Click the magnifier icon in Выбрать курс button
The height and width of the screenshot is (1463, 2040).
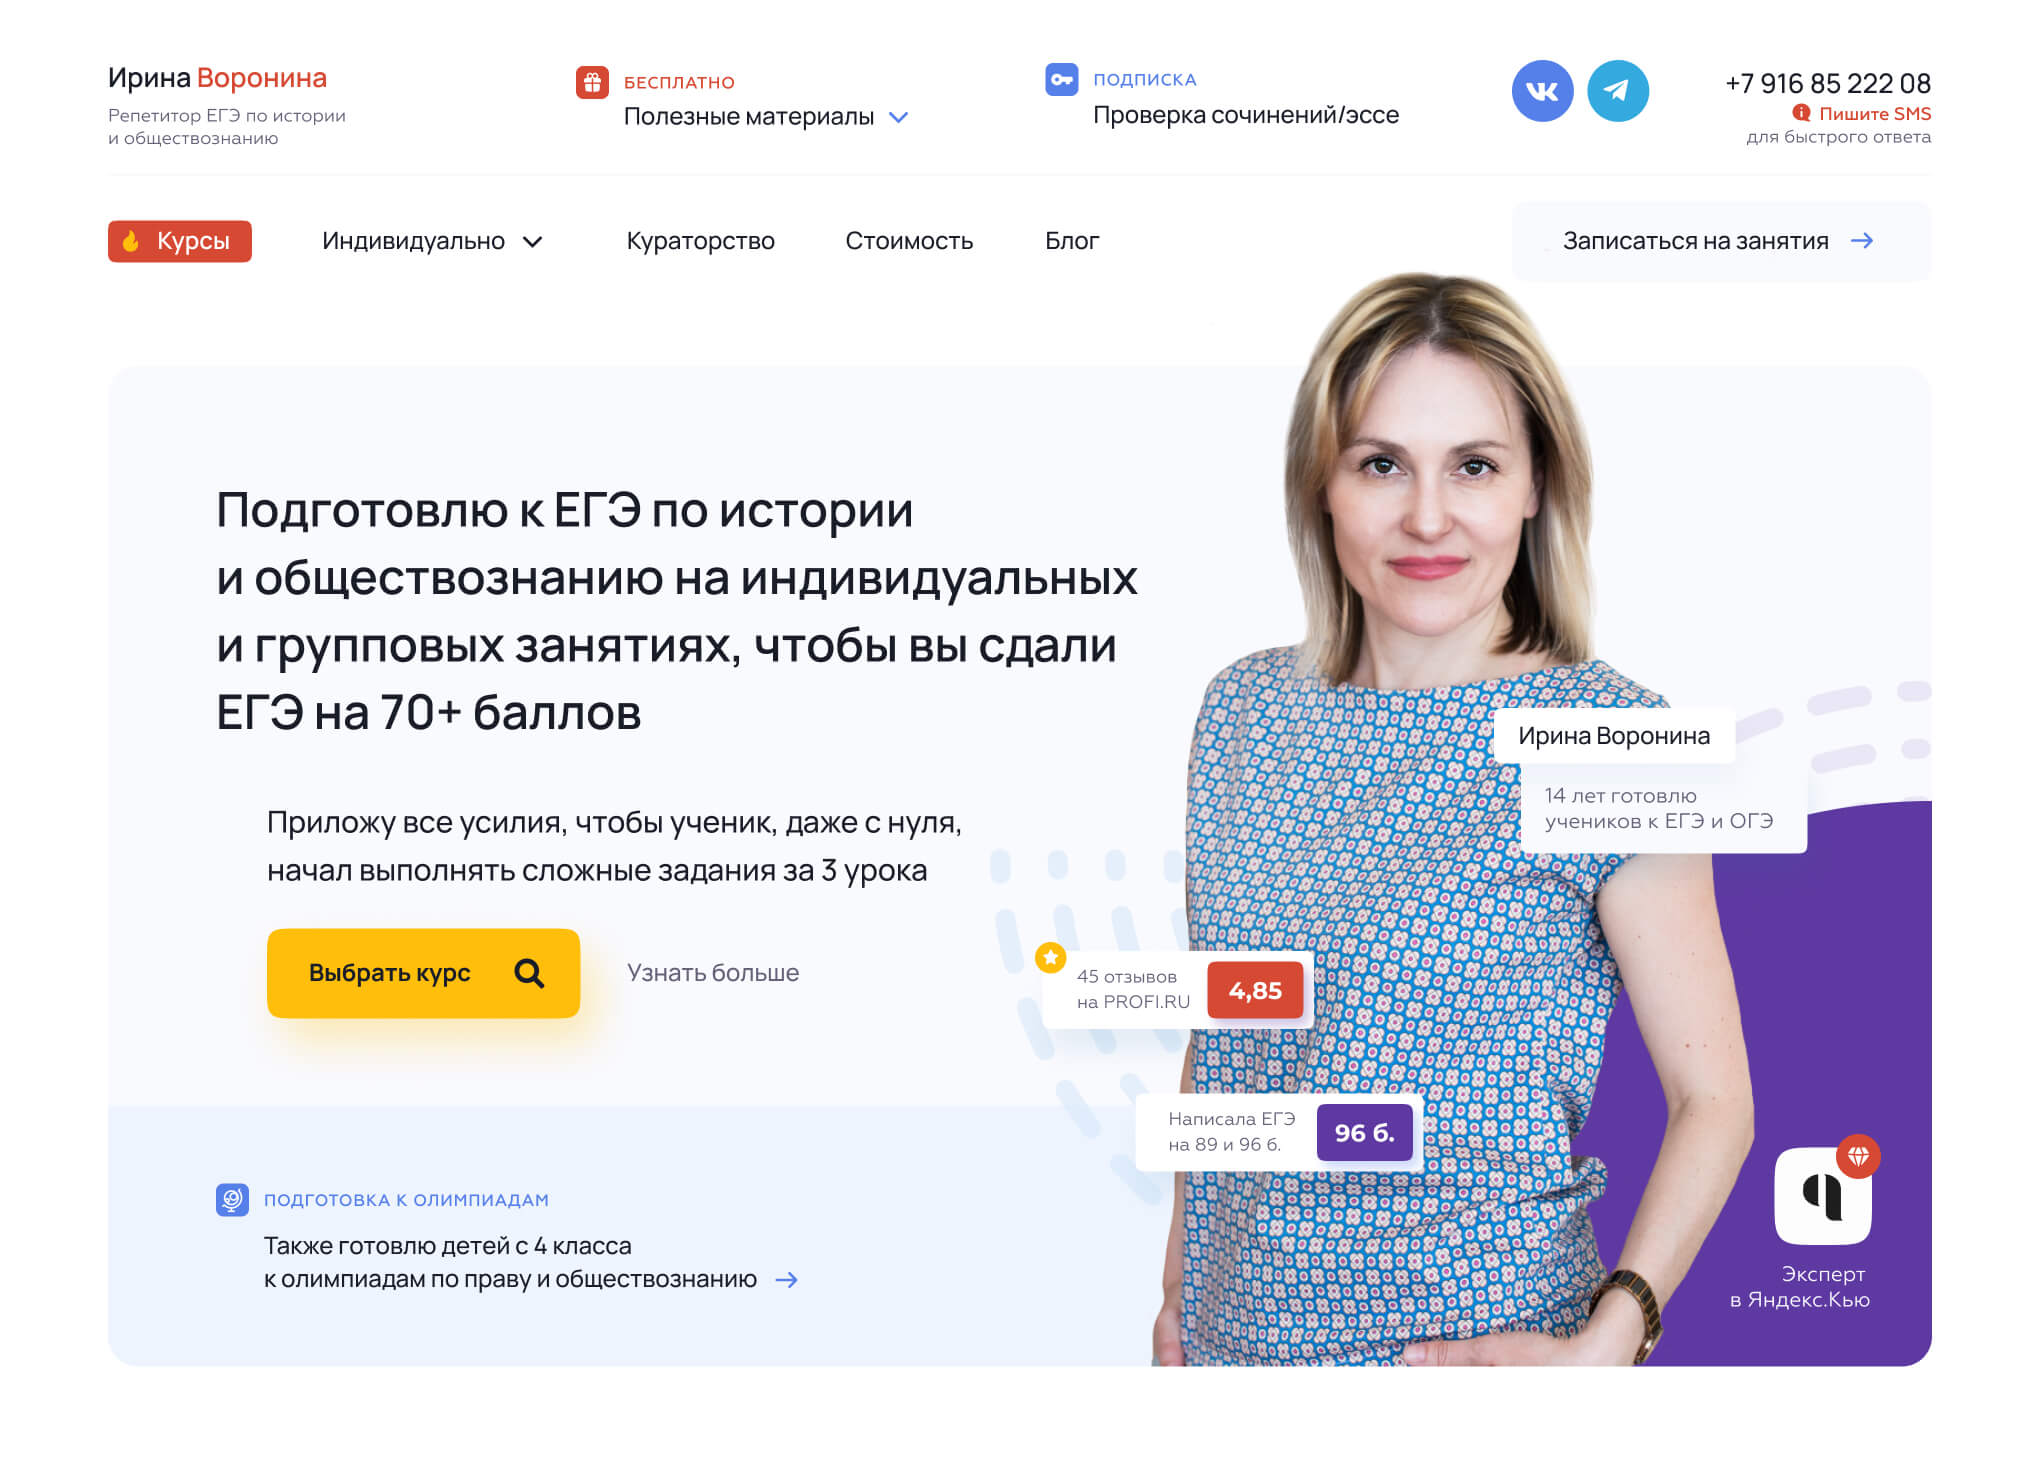tap(529, 973)
